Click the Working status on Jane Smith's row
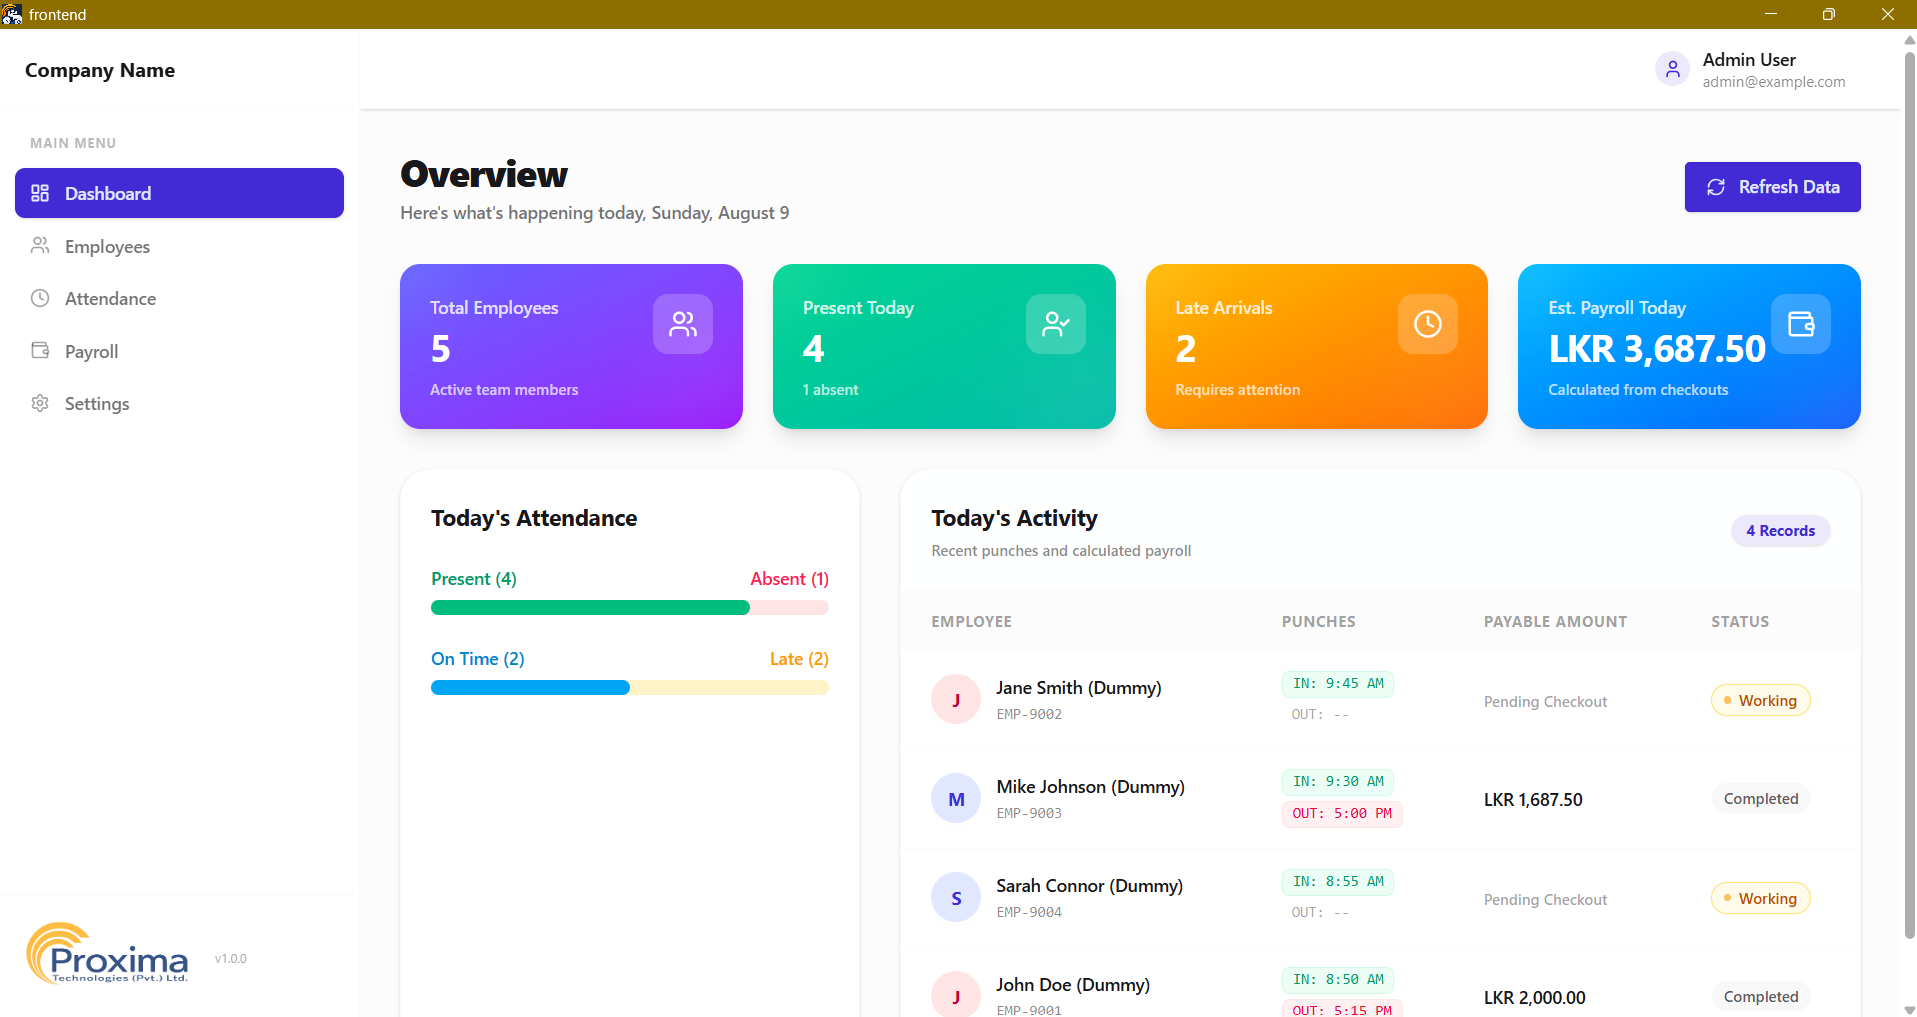1917x1017 pixels. pyautogui.click(x=1760, y=700)
